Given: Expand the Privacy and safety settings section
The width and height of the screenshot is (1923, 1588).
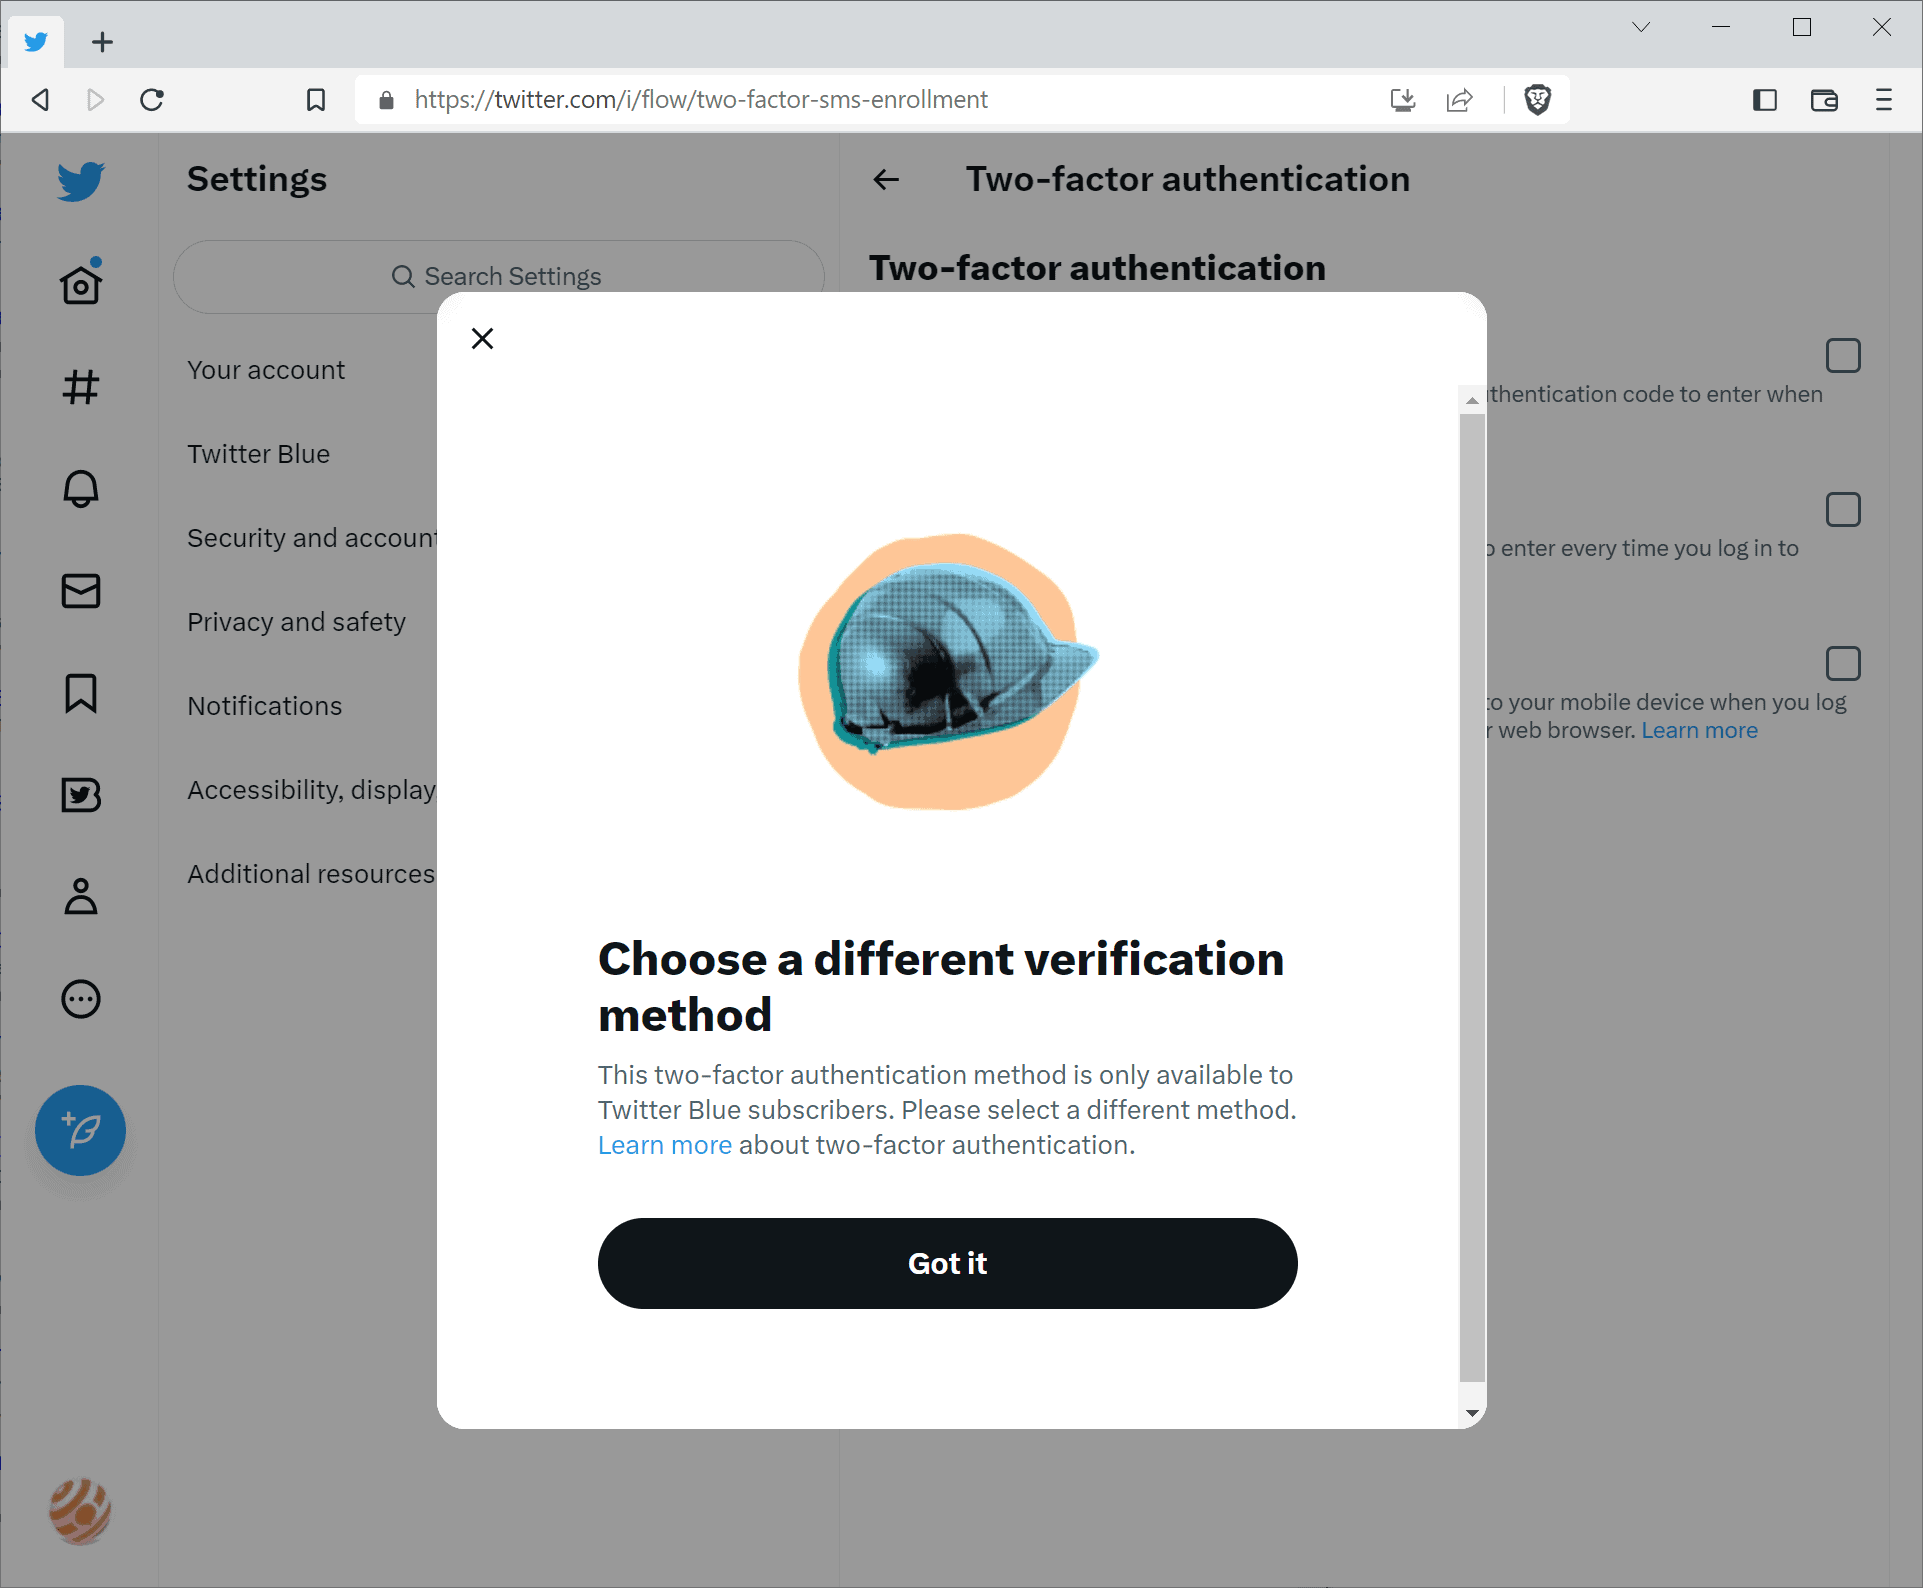Looking at the screenshot, I should [x=295, y=620].
